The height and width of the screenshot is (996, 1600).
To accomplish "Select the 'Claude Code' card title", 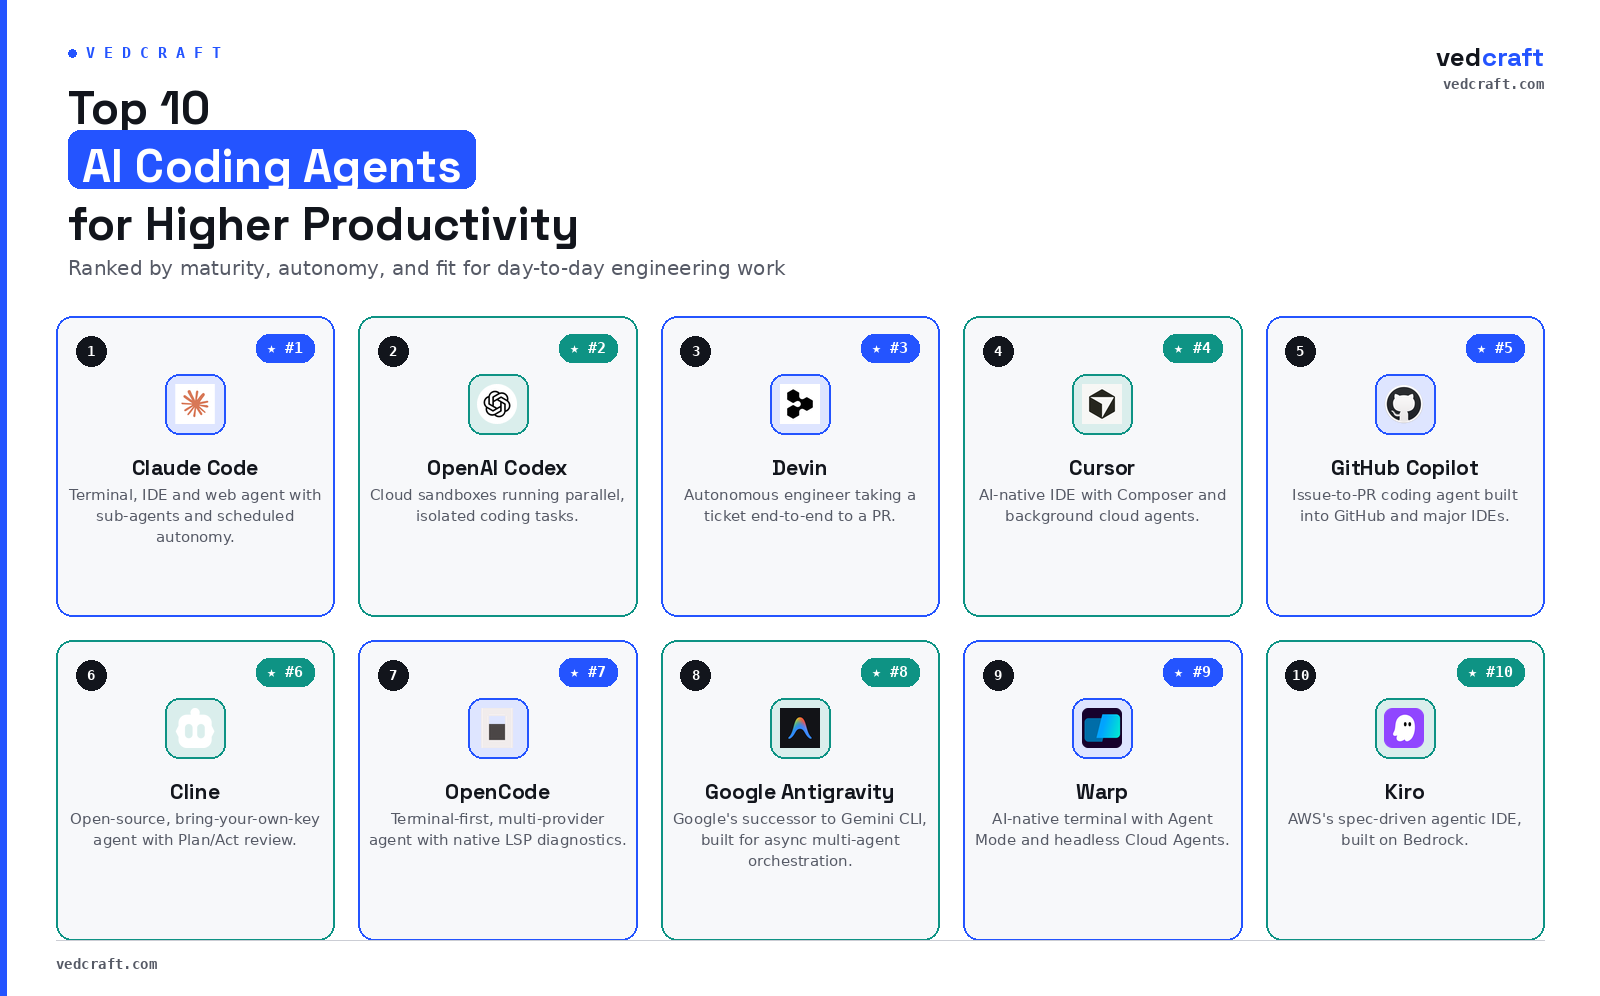I will pos(195,468).
